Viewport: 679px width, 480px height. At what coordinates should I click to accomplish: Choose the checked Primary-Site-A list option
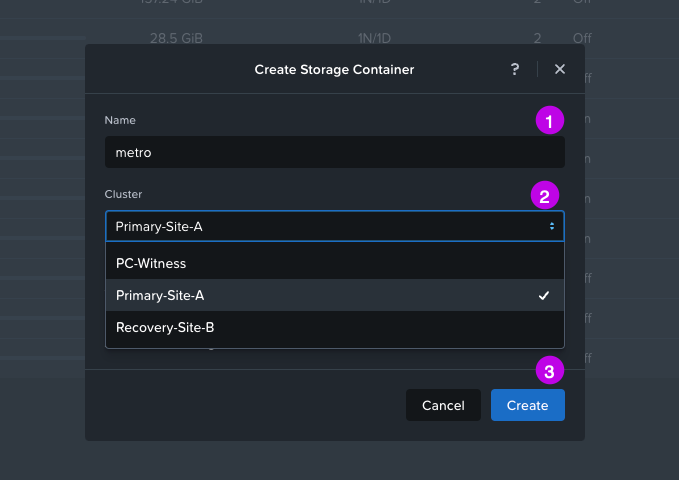pos(334,295)
